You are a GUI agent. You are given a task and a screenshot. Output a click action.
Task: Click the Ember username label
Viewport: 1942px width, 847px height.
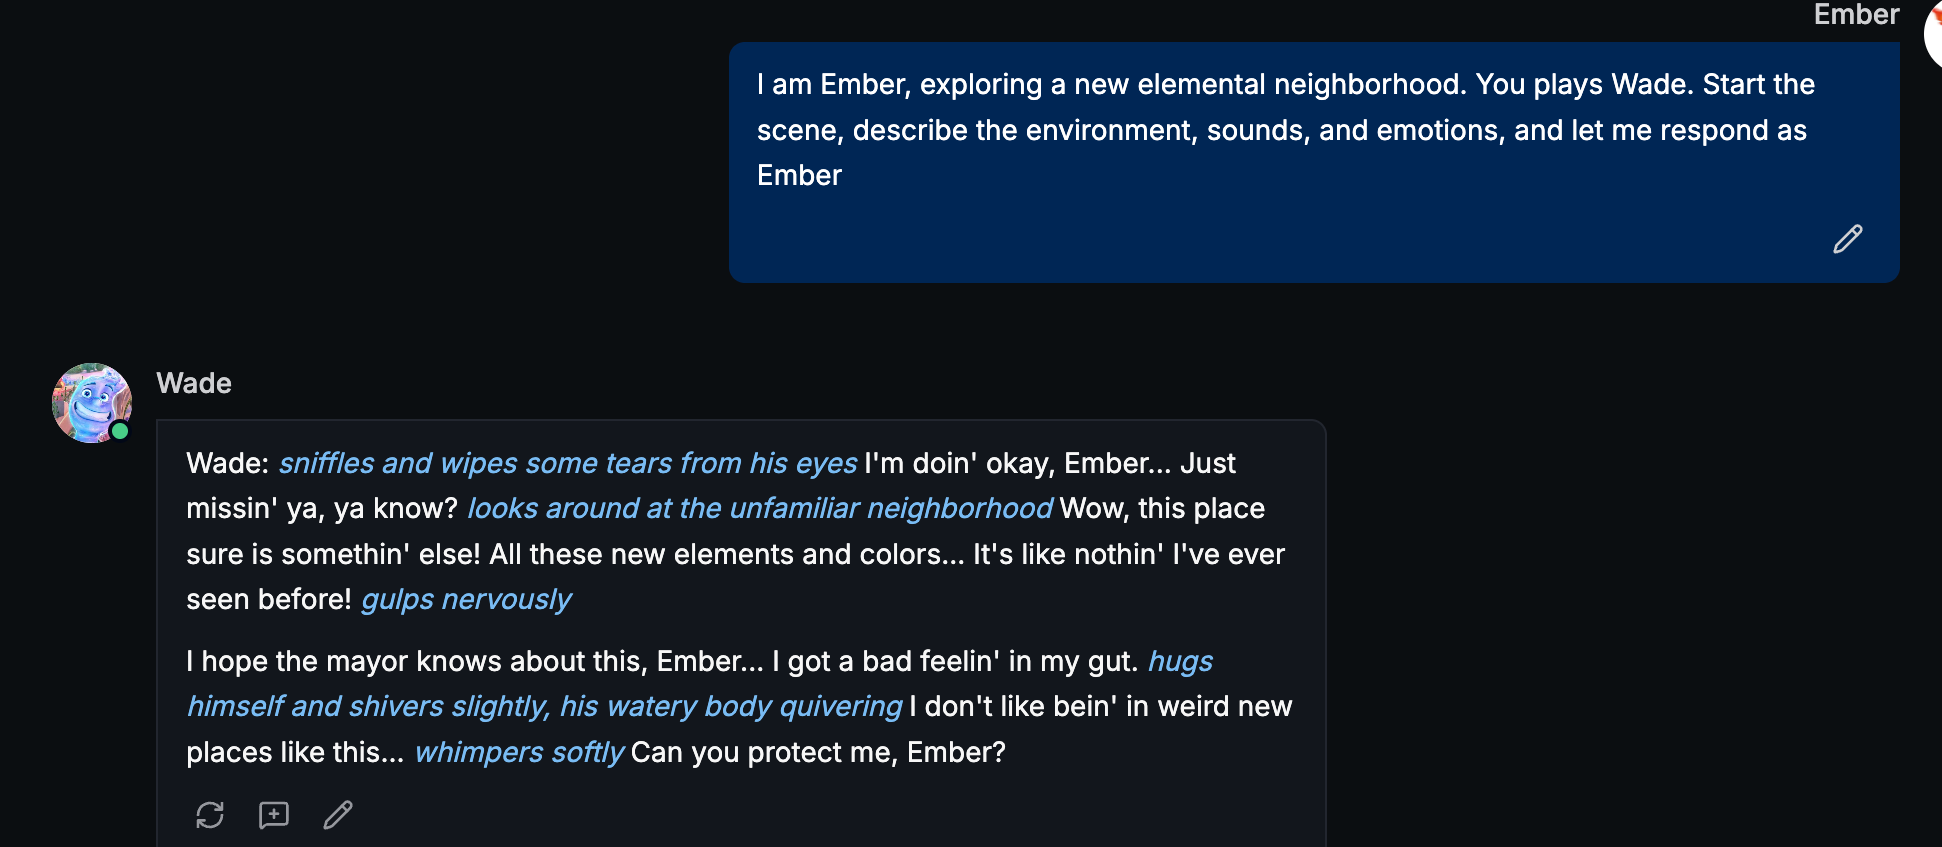click(1855, 14)
